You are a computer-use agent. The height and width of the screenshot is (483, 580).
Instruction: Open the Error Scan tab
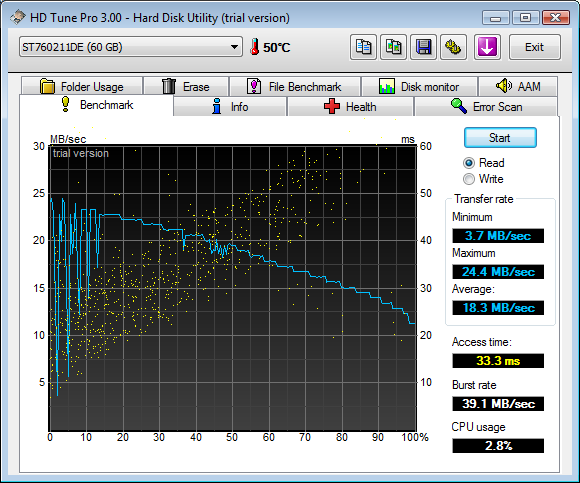486,107
